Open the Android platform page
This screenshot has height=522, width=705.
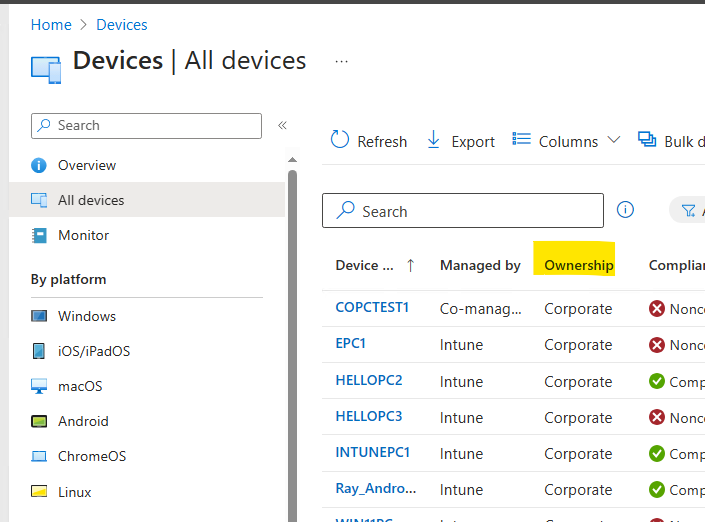(x=83, y=421)
